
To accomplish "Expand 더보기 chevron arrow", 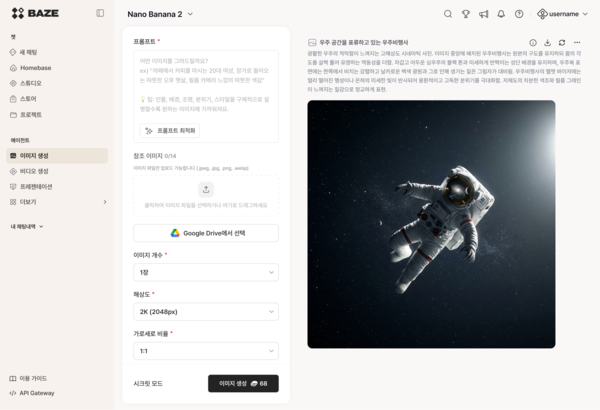I will click(x=105, y=202).
